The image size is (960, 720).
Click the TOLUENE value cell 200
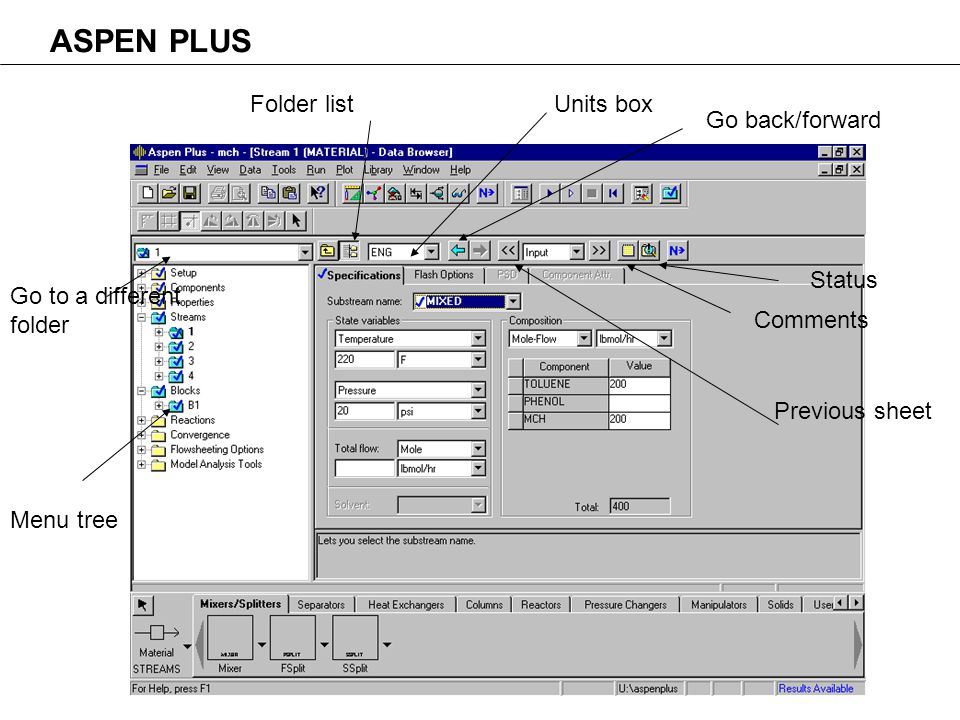pos(639,384)
